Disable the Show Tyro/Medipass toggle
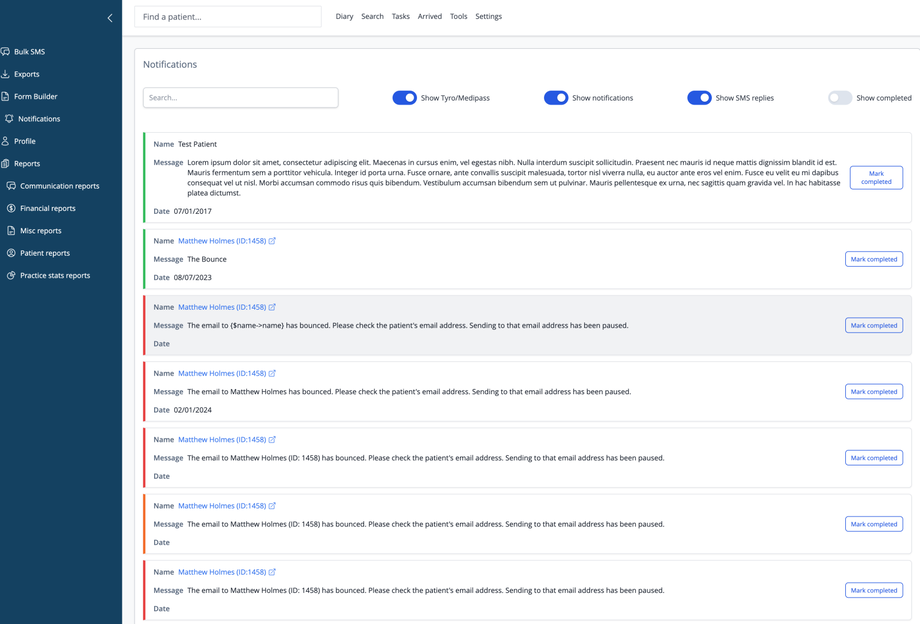The image size is (920, 624). [404, 98]
